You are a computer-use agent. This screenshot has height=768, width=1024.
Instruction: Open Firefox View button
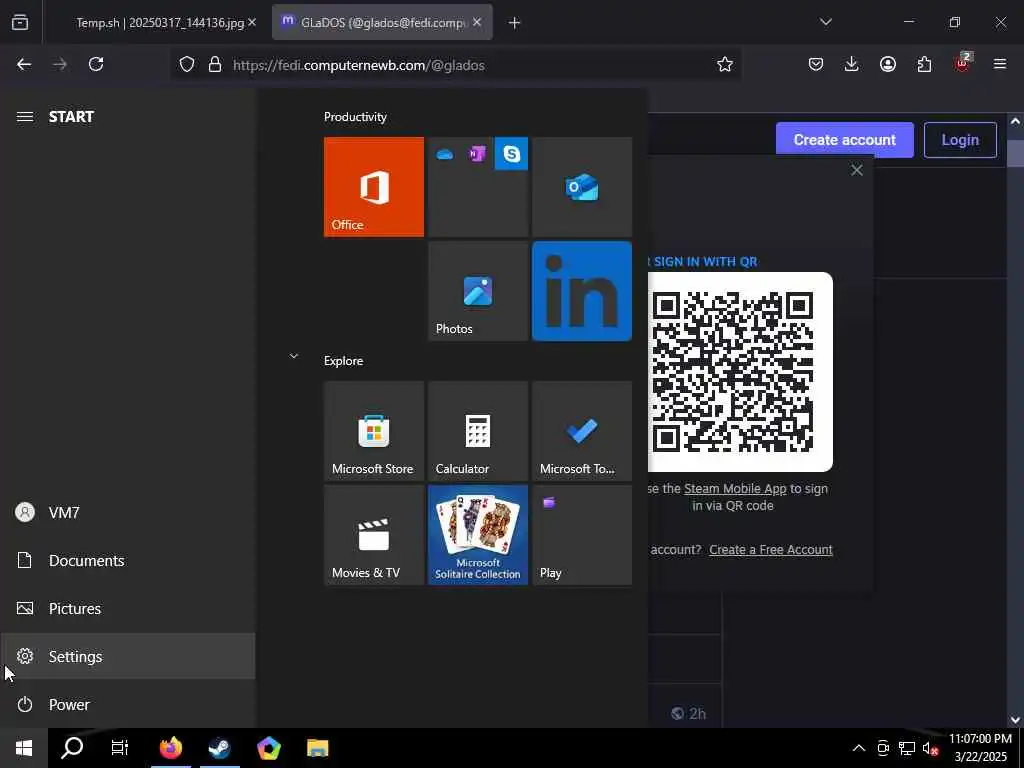coord(20,22)
